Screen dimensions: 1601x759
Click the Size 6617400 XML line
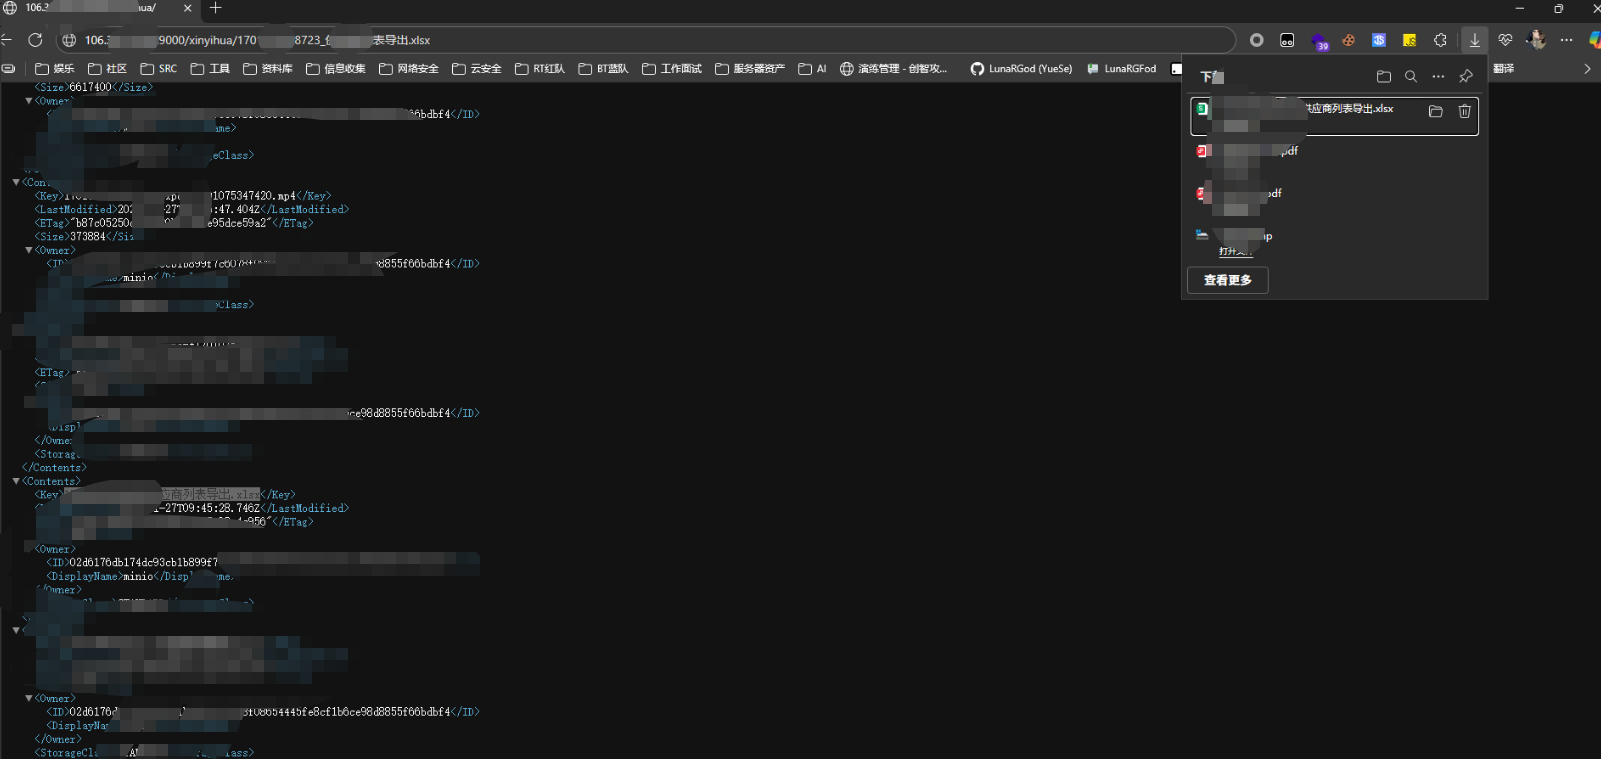[94, 87]
